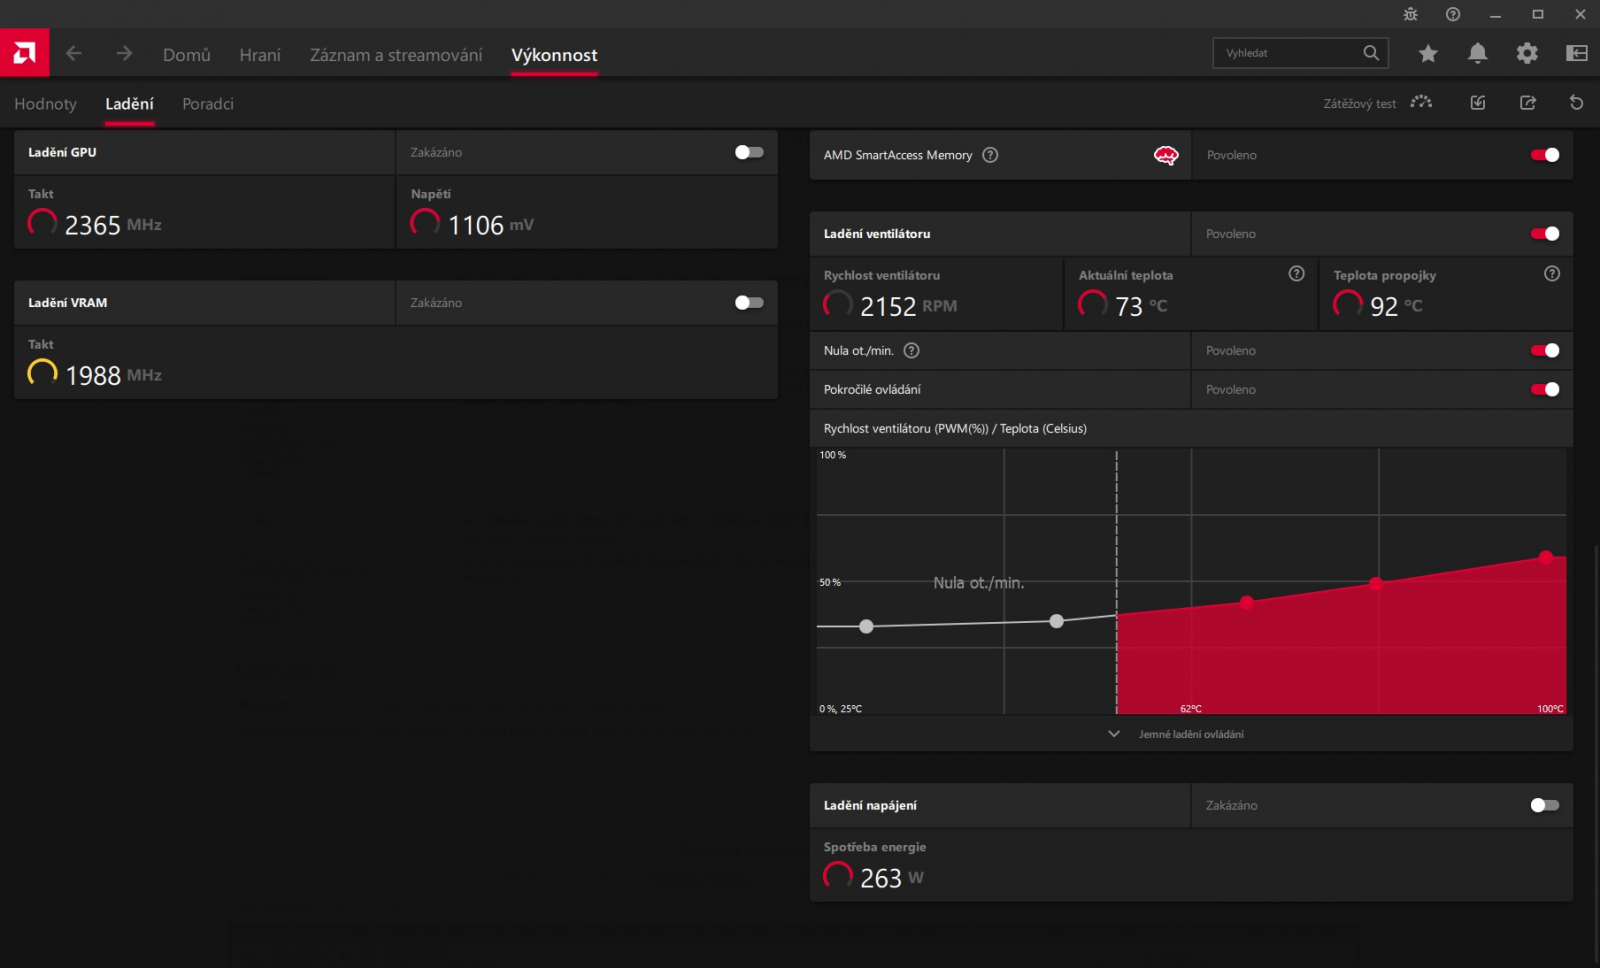Enable the Ladění GPU toggle
1600x968 pixels.
pos(749,152)
